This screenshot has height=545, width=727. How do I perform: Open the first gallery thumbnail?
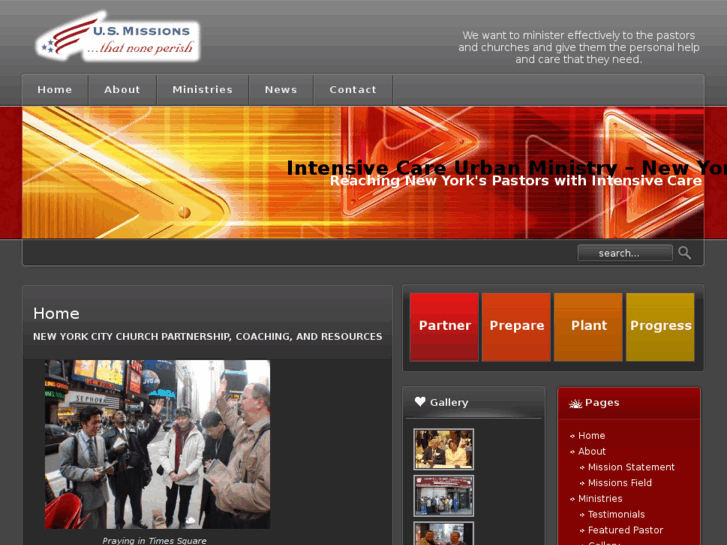click(444, 449)
